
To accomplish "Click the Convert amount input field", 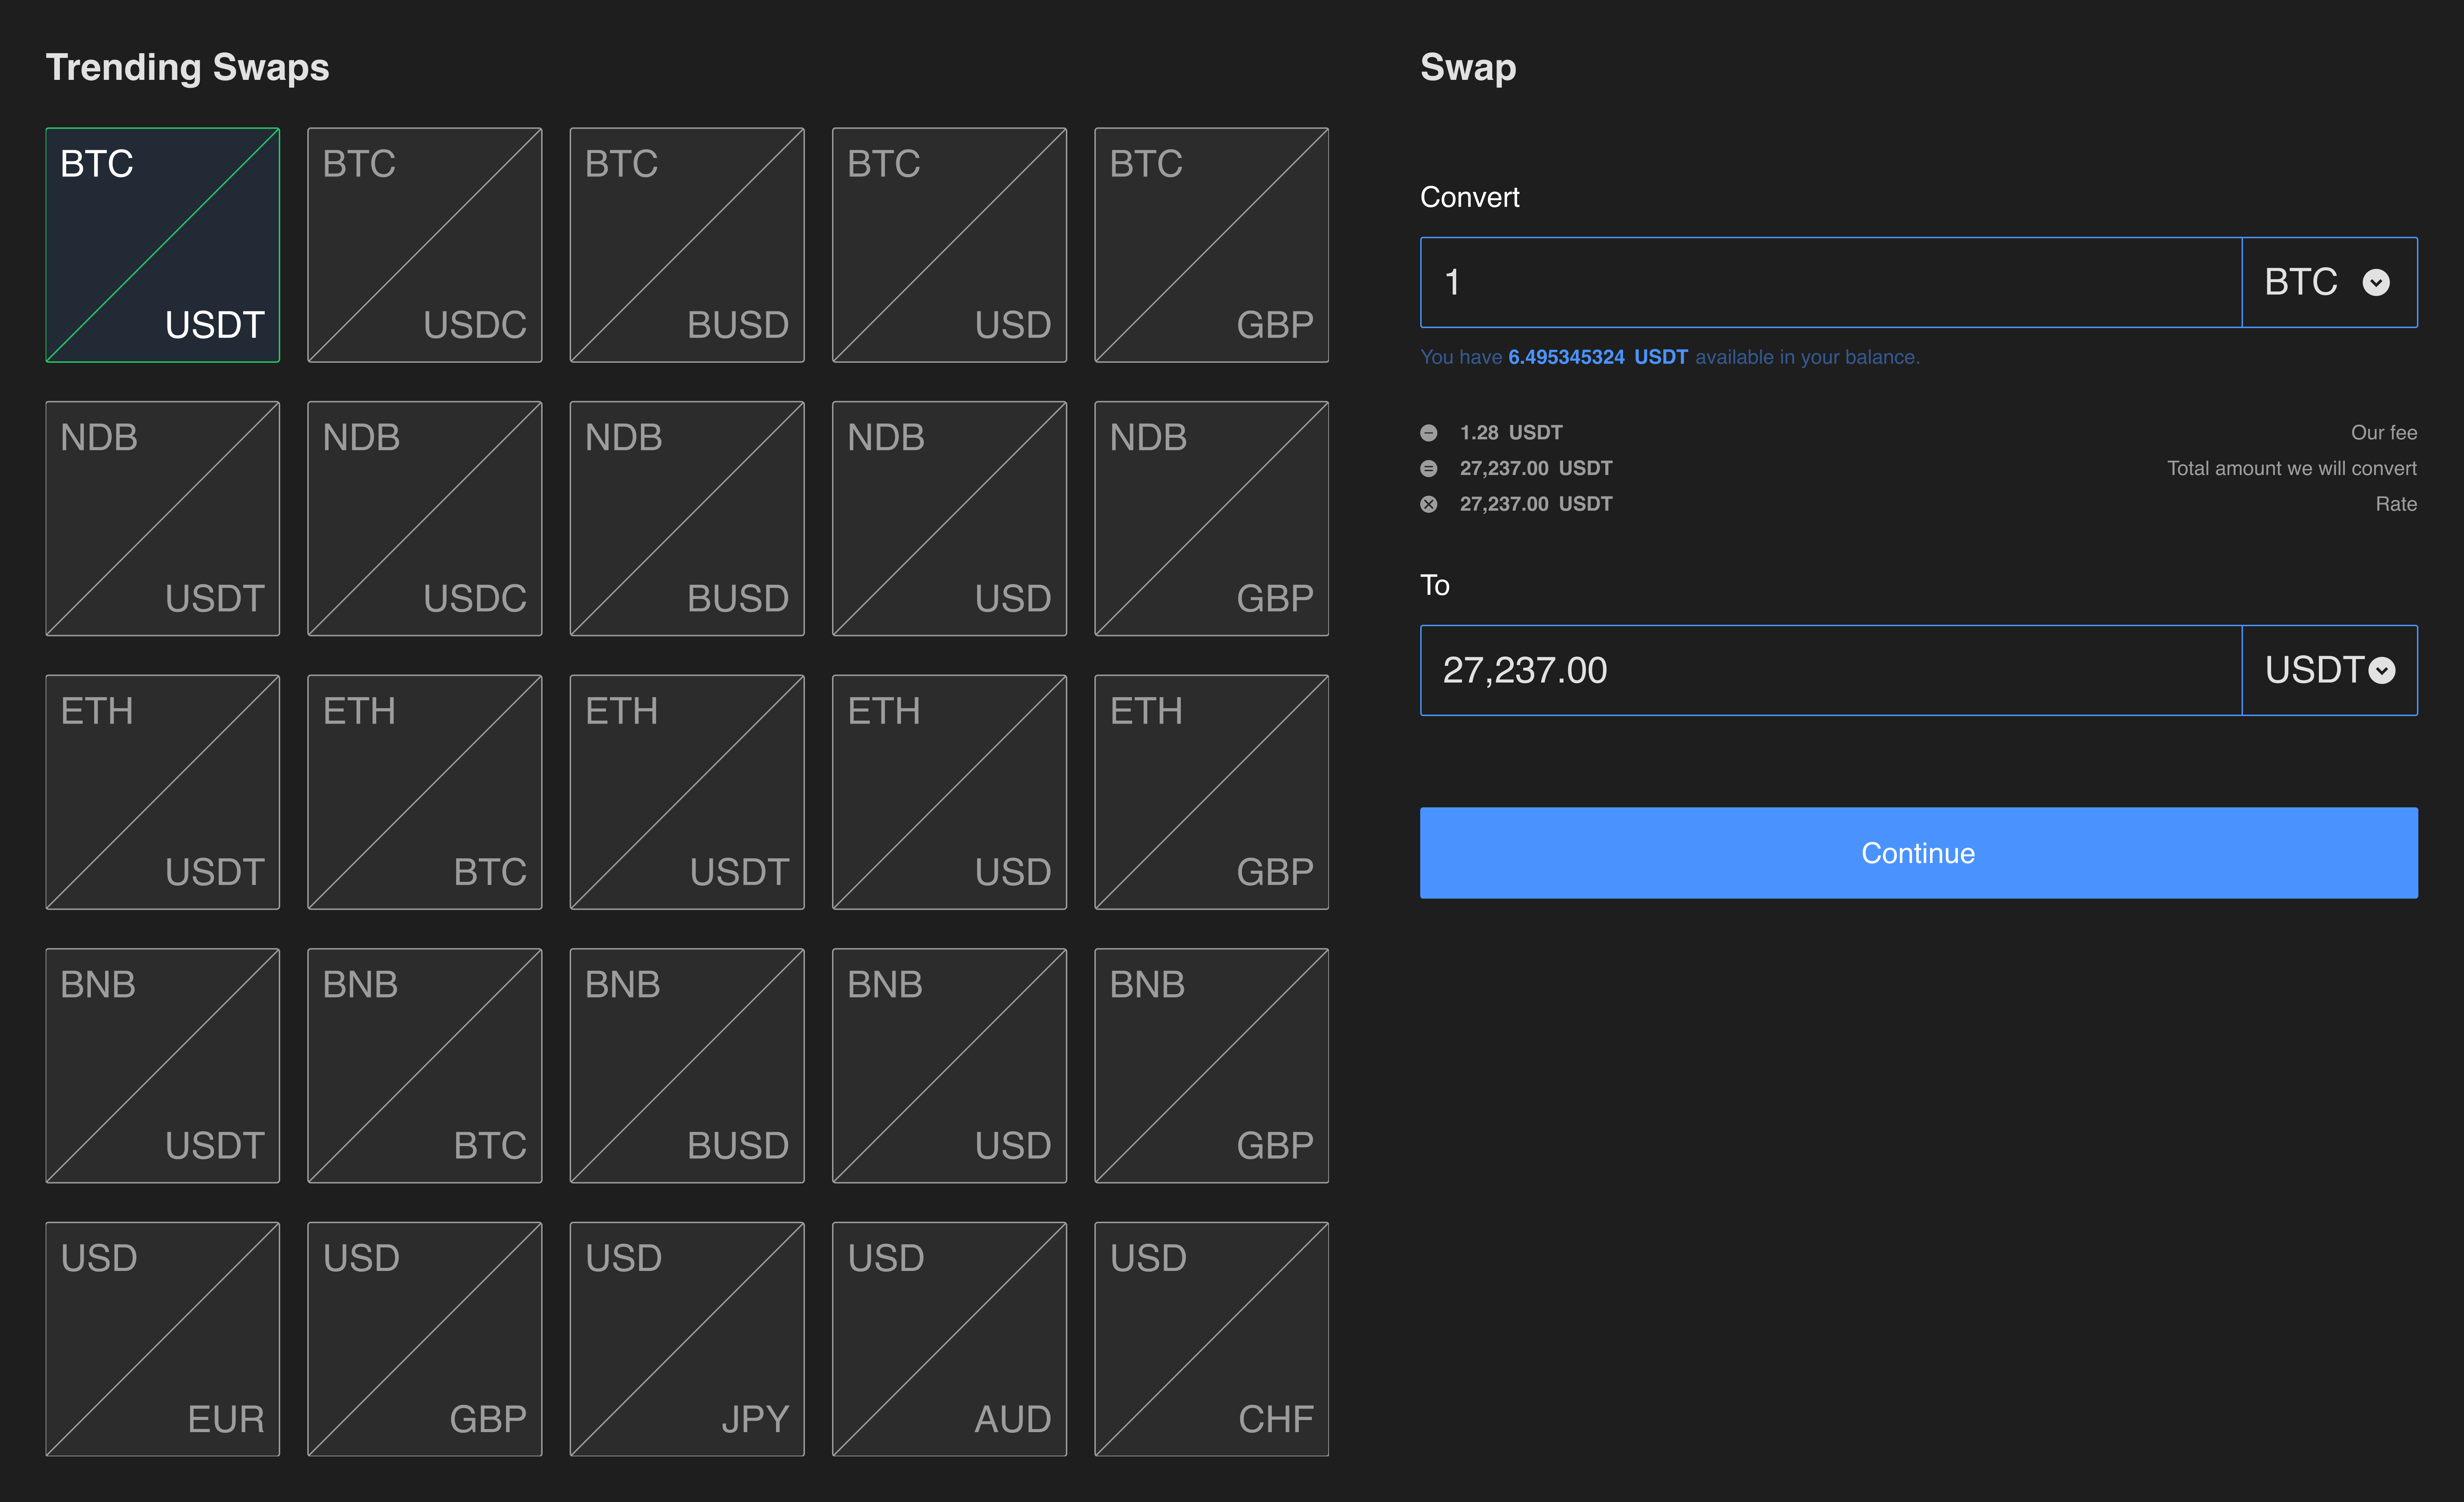I will coord(1830,282).
